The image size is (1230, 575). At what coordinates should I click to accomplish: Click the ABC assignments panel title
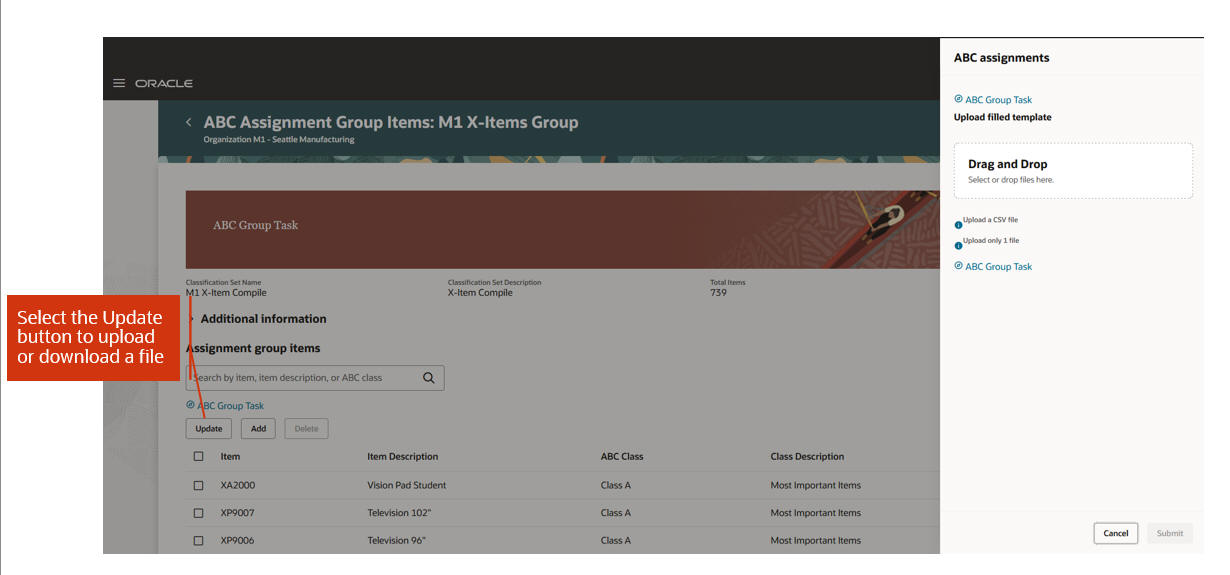point(1001,58)
